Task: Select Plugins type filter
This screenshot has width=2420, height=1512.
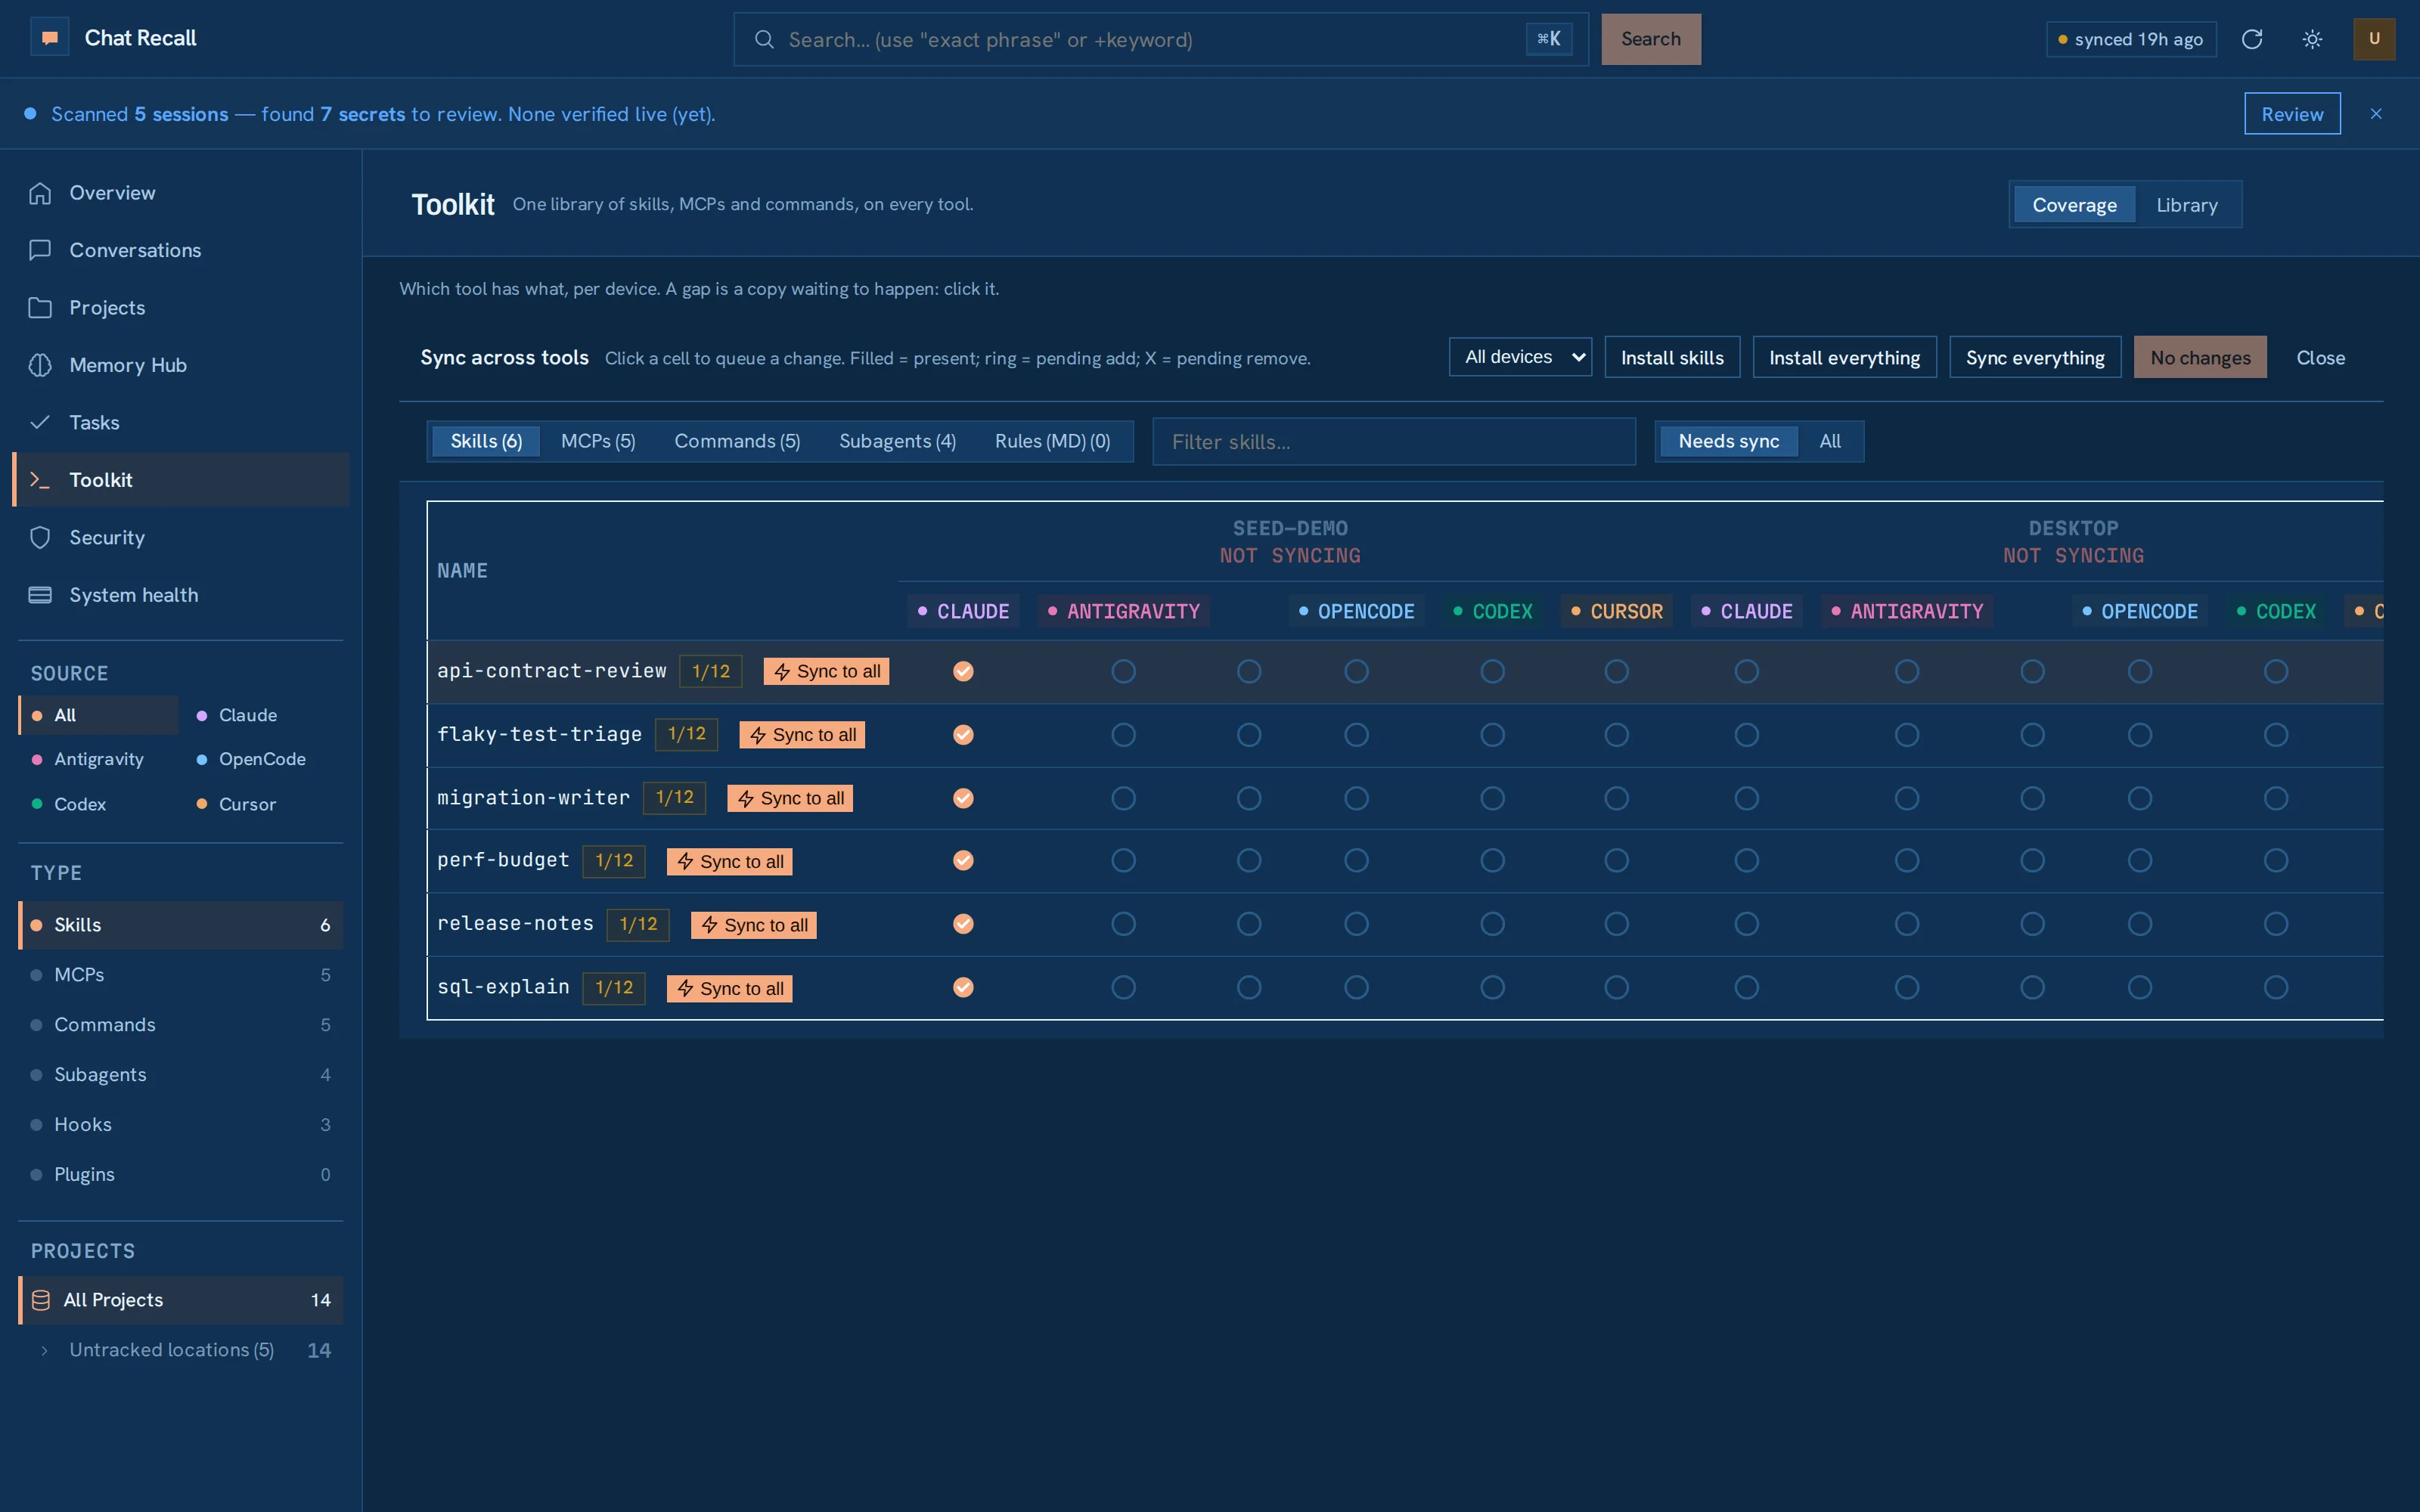Action: coord(181,1174)
